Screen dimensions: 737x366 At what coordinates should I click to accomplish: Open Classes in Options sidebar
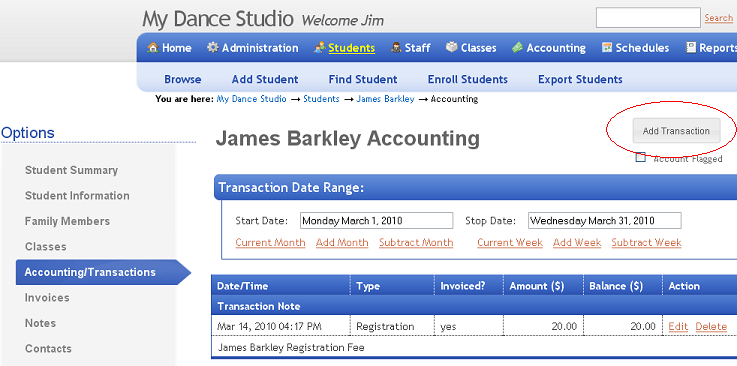pyautogui.click(x=46, y=247)
